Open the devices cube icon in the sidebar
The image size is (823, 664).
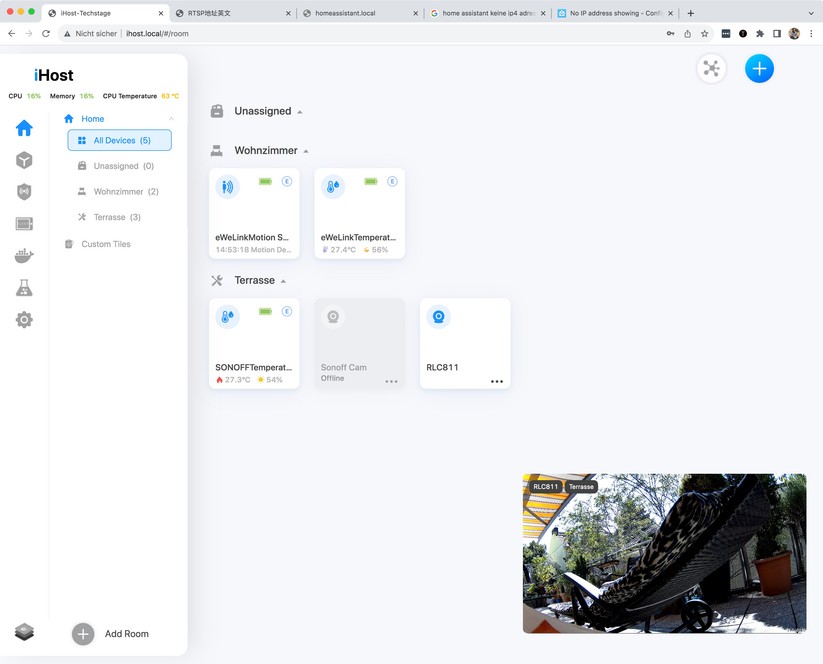[24, 160]
